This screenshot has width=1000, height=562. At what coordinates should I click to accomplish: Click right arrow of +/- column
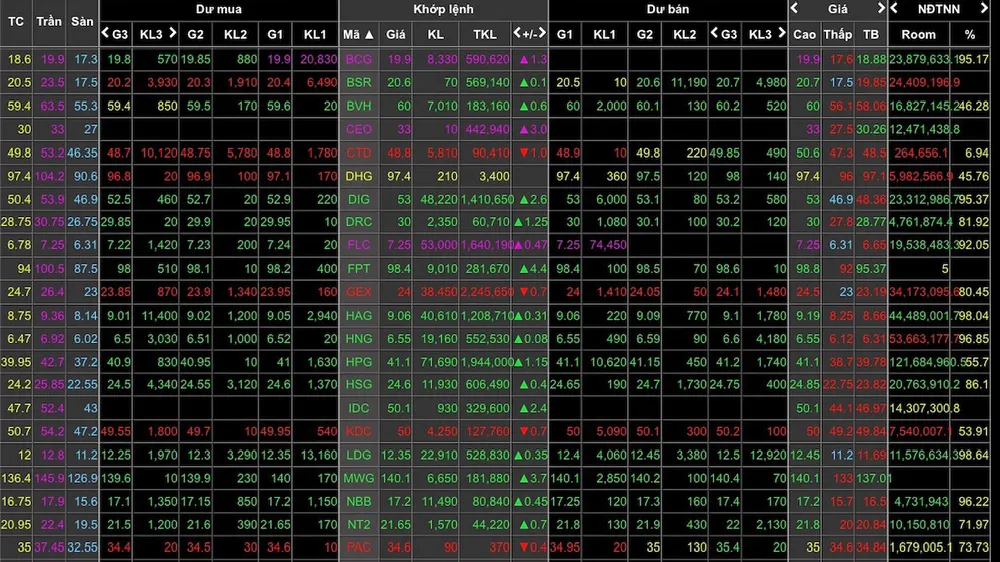click(542, 33)
